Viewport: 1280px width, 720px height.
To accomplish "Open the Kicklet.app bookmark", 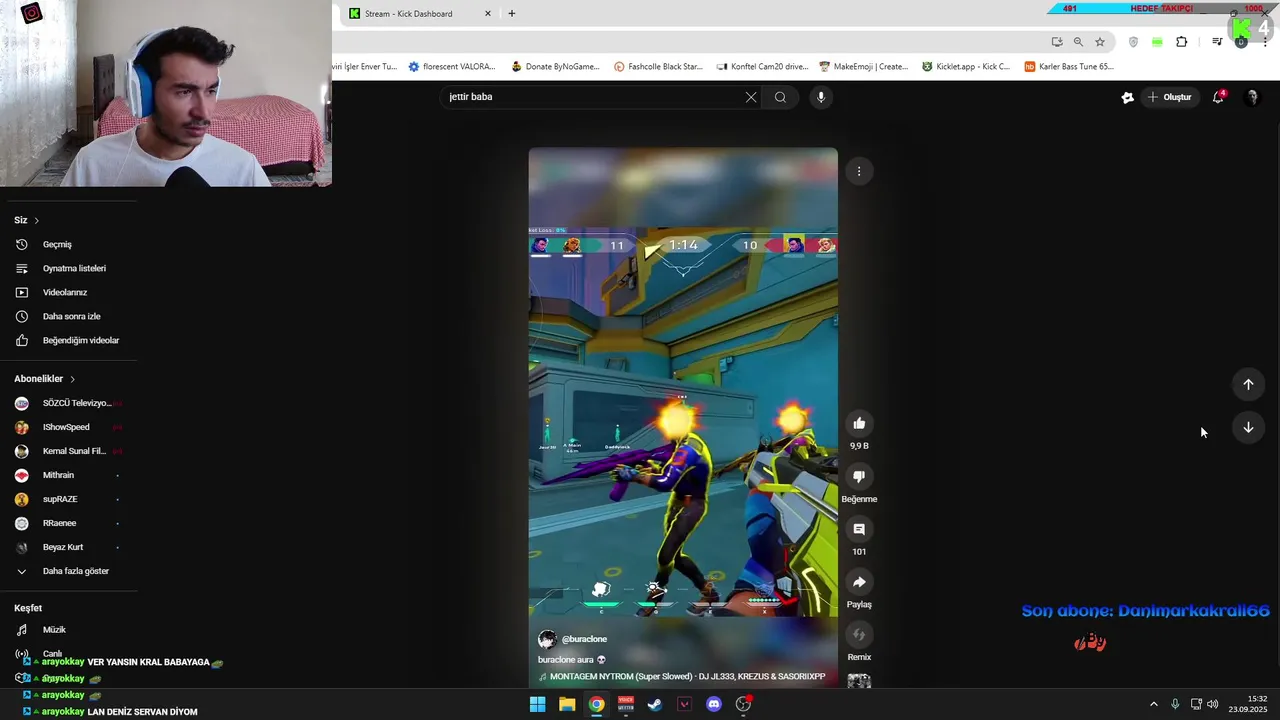I will tap(966, 66).
